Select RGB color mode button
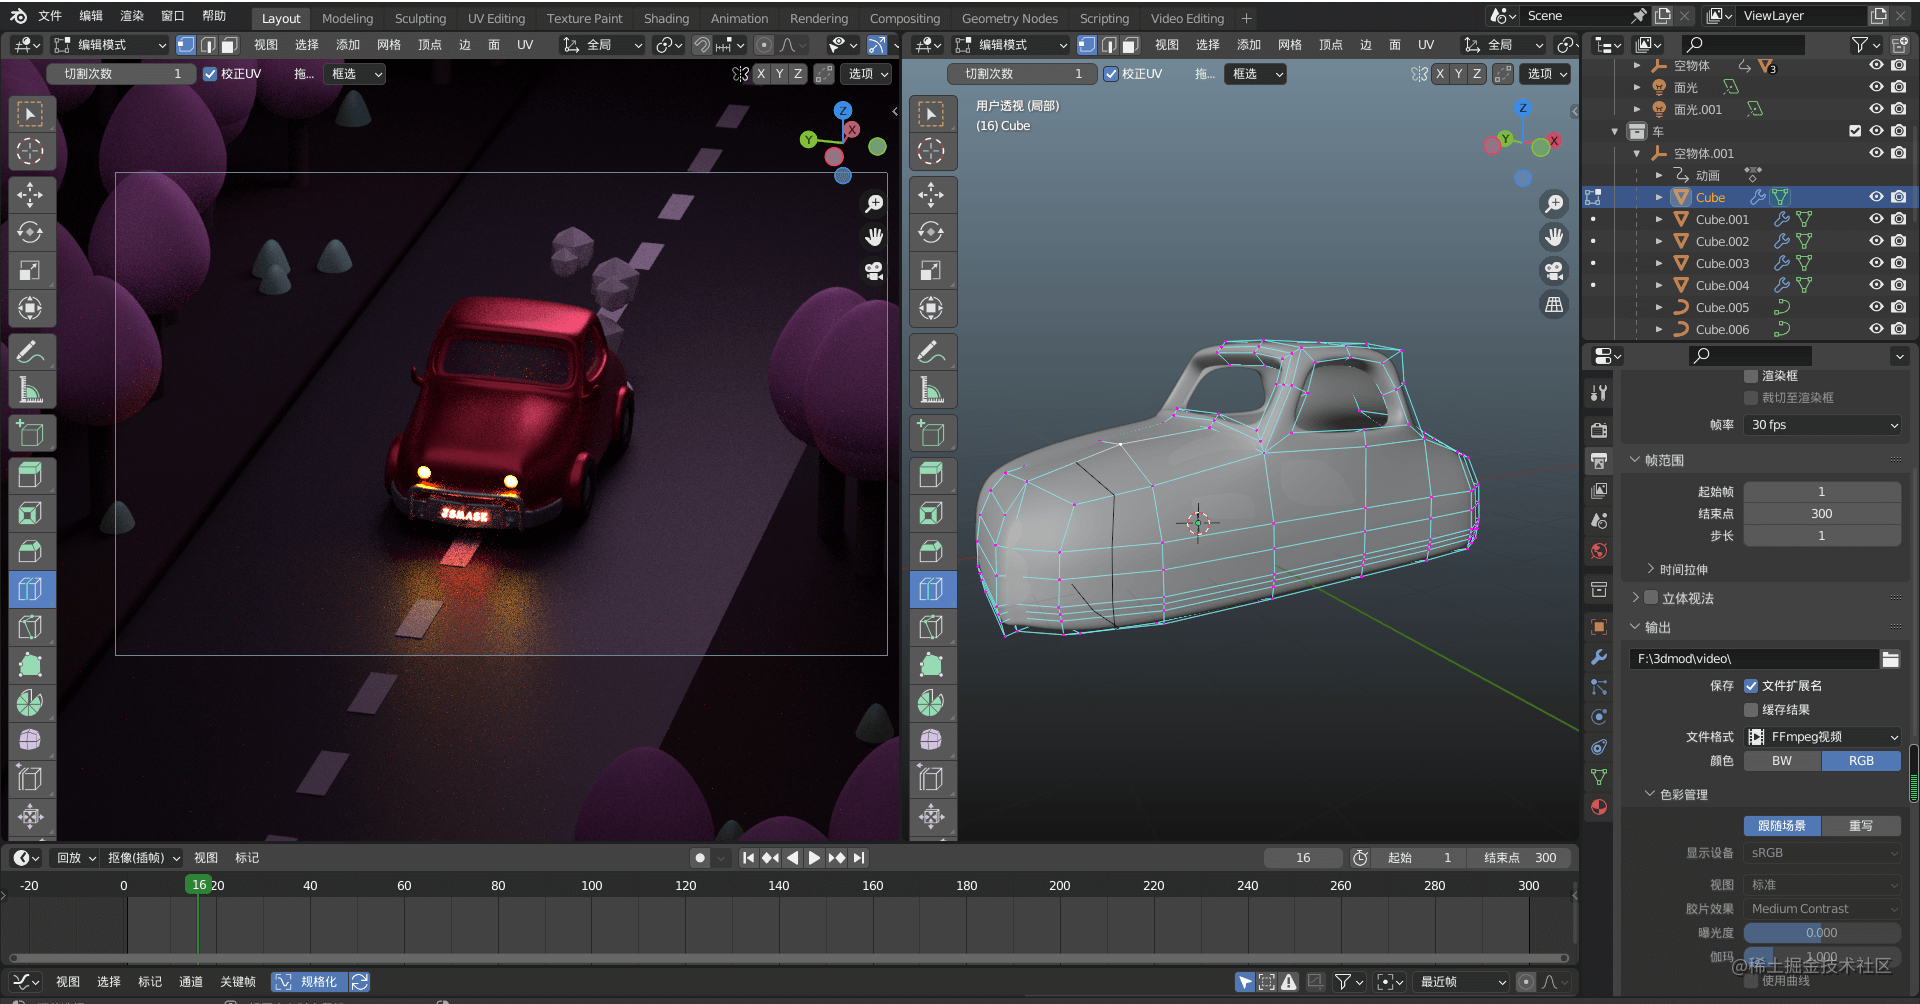The image size is (1920, 1004). point(1862,761)
